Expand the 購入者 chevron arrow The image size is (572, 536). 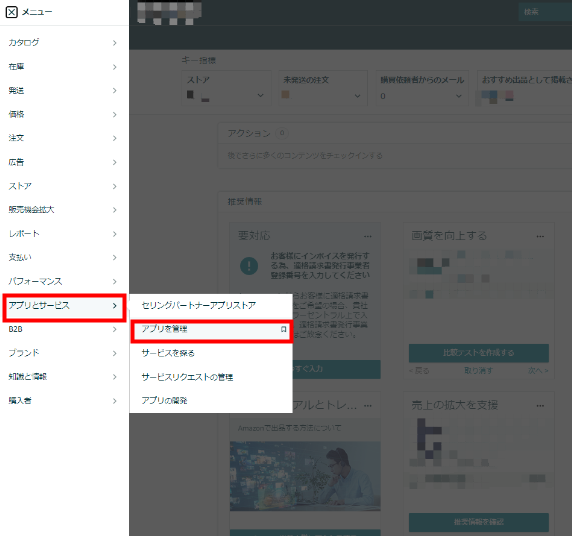coord(115,401)
